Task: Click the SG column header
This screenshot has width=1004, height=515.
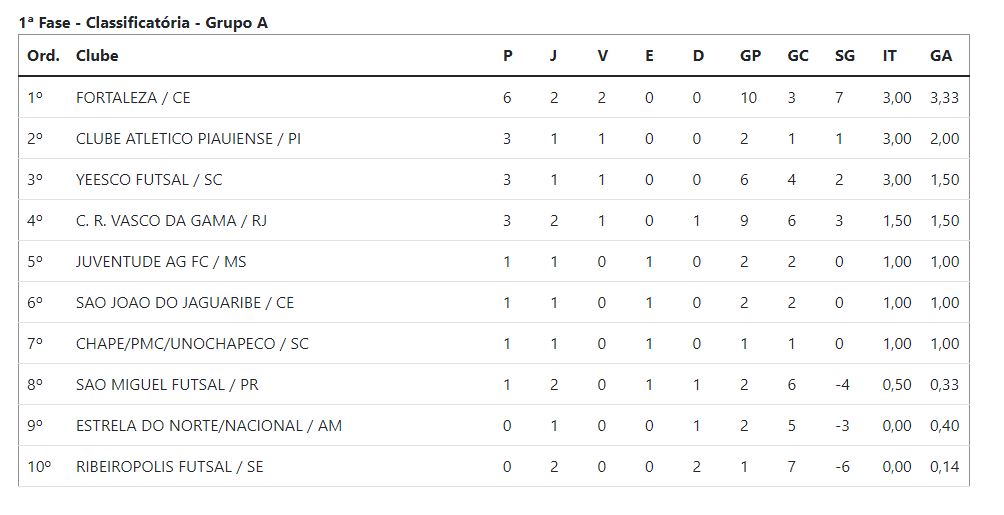Action: pyautogui.click(x=844, y=56)
